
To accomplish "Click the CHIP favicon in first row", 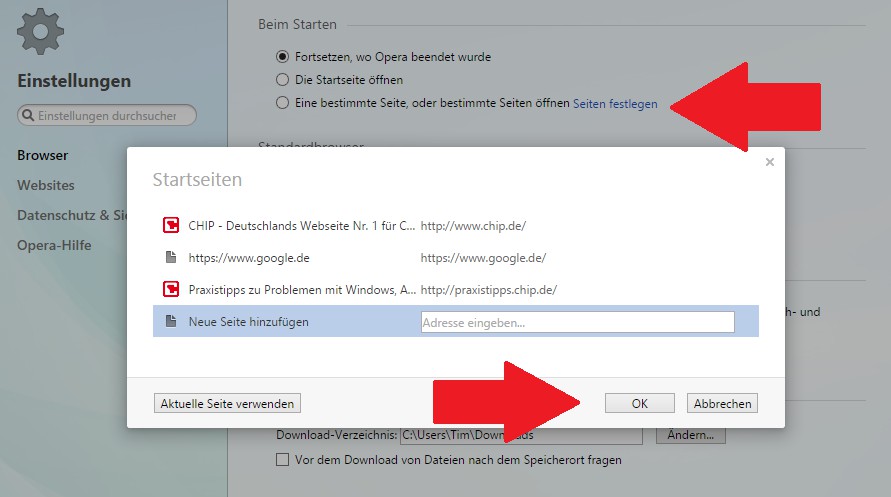I will (x=170, y=226).
